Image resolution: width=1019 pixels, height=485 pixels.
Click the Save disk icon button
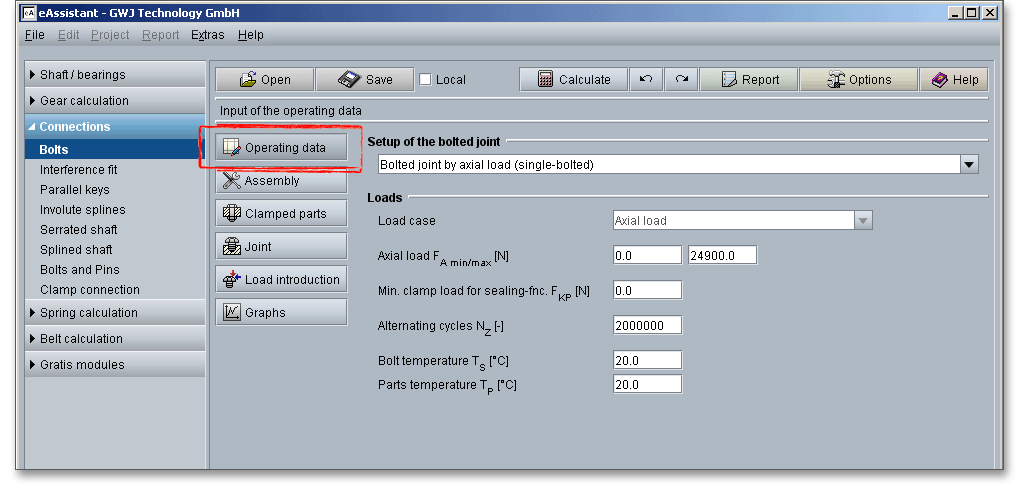coord(365,80)
